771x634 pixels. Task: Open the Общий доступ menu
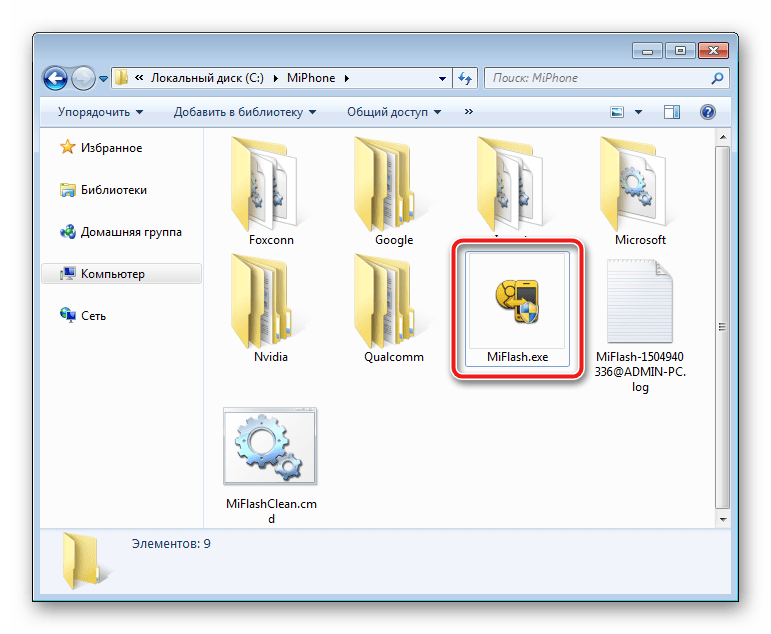click(x=394, y=112)
